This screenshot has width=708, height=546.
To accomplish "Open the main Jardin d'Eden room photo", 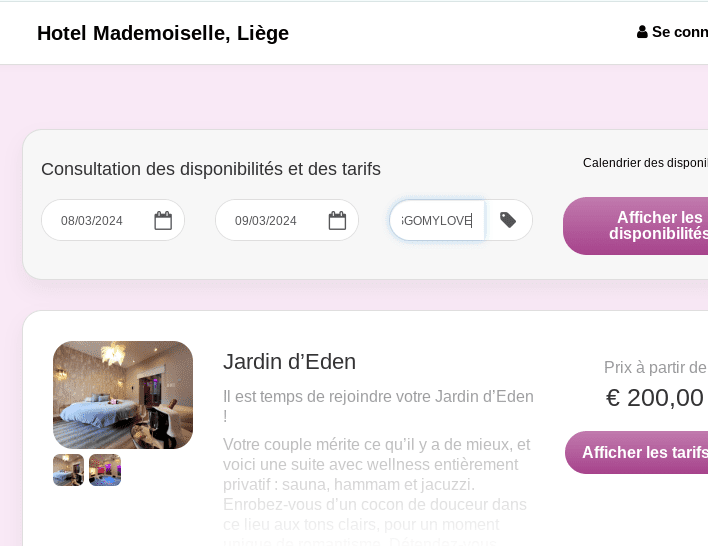I will click(x=123, y=395).
